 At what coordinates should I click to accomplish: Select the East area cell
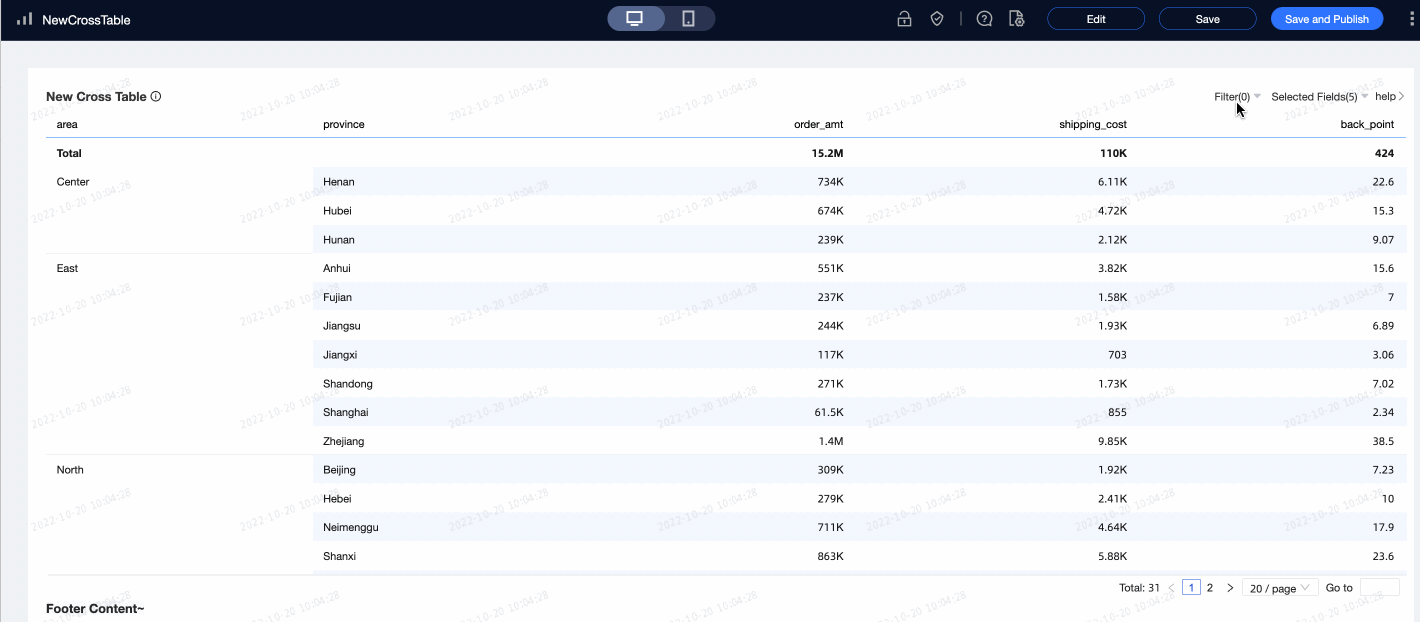[67, 268]
